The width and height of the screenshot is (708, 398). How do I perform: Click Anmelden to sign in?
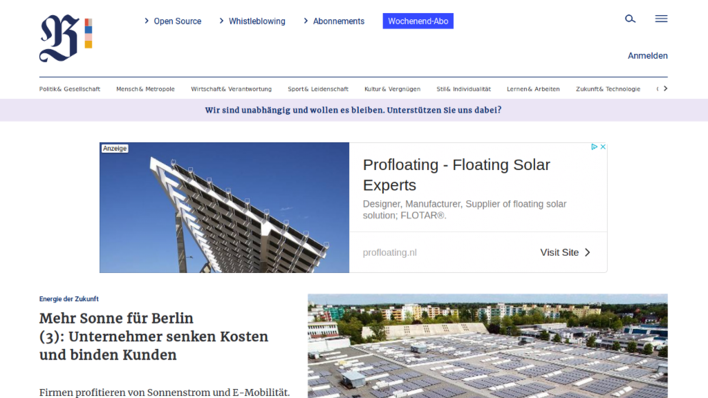pos(647,56)
